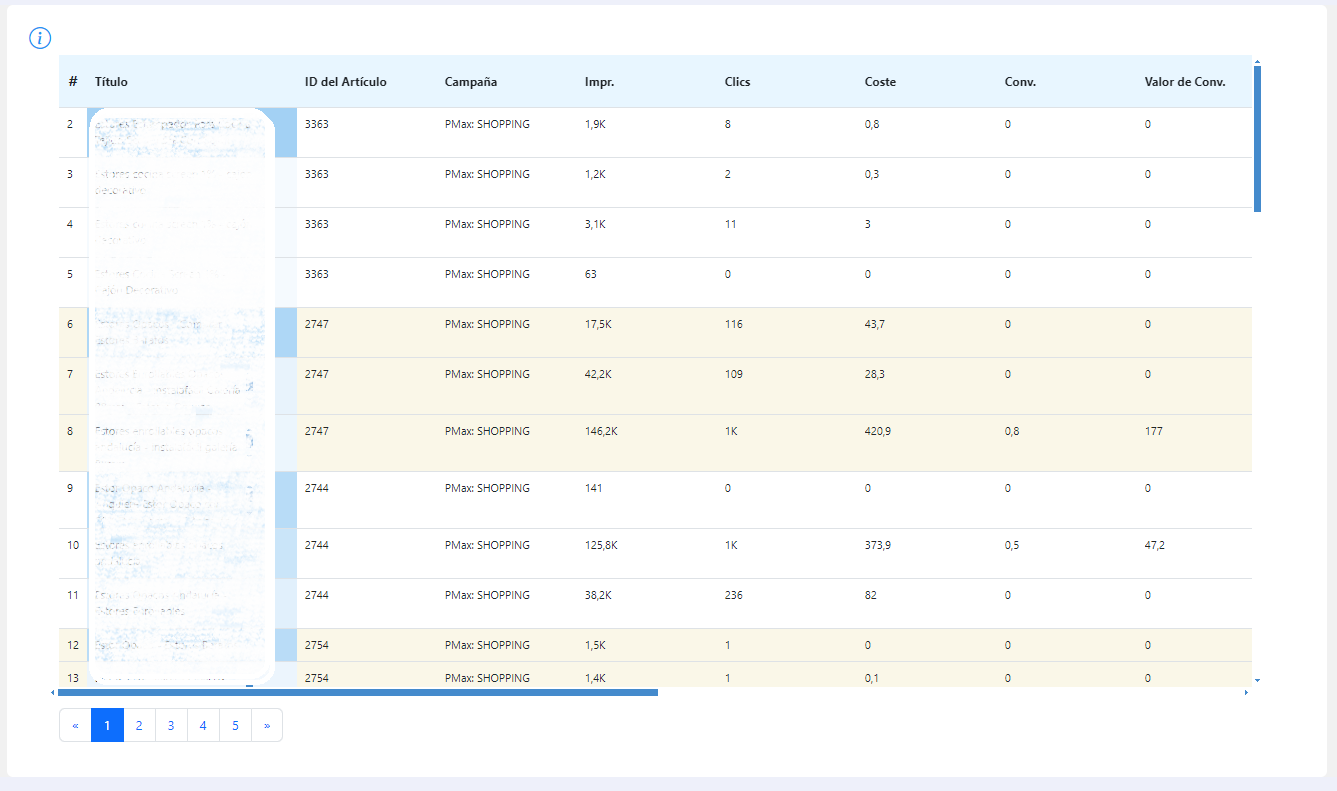1337x791 pixels.
Task: Sort by the Impr. column header
Action: 600,82
